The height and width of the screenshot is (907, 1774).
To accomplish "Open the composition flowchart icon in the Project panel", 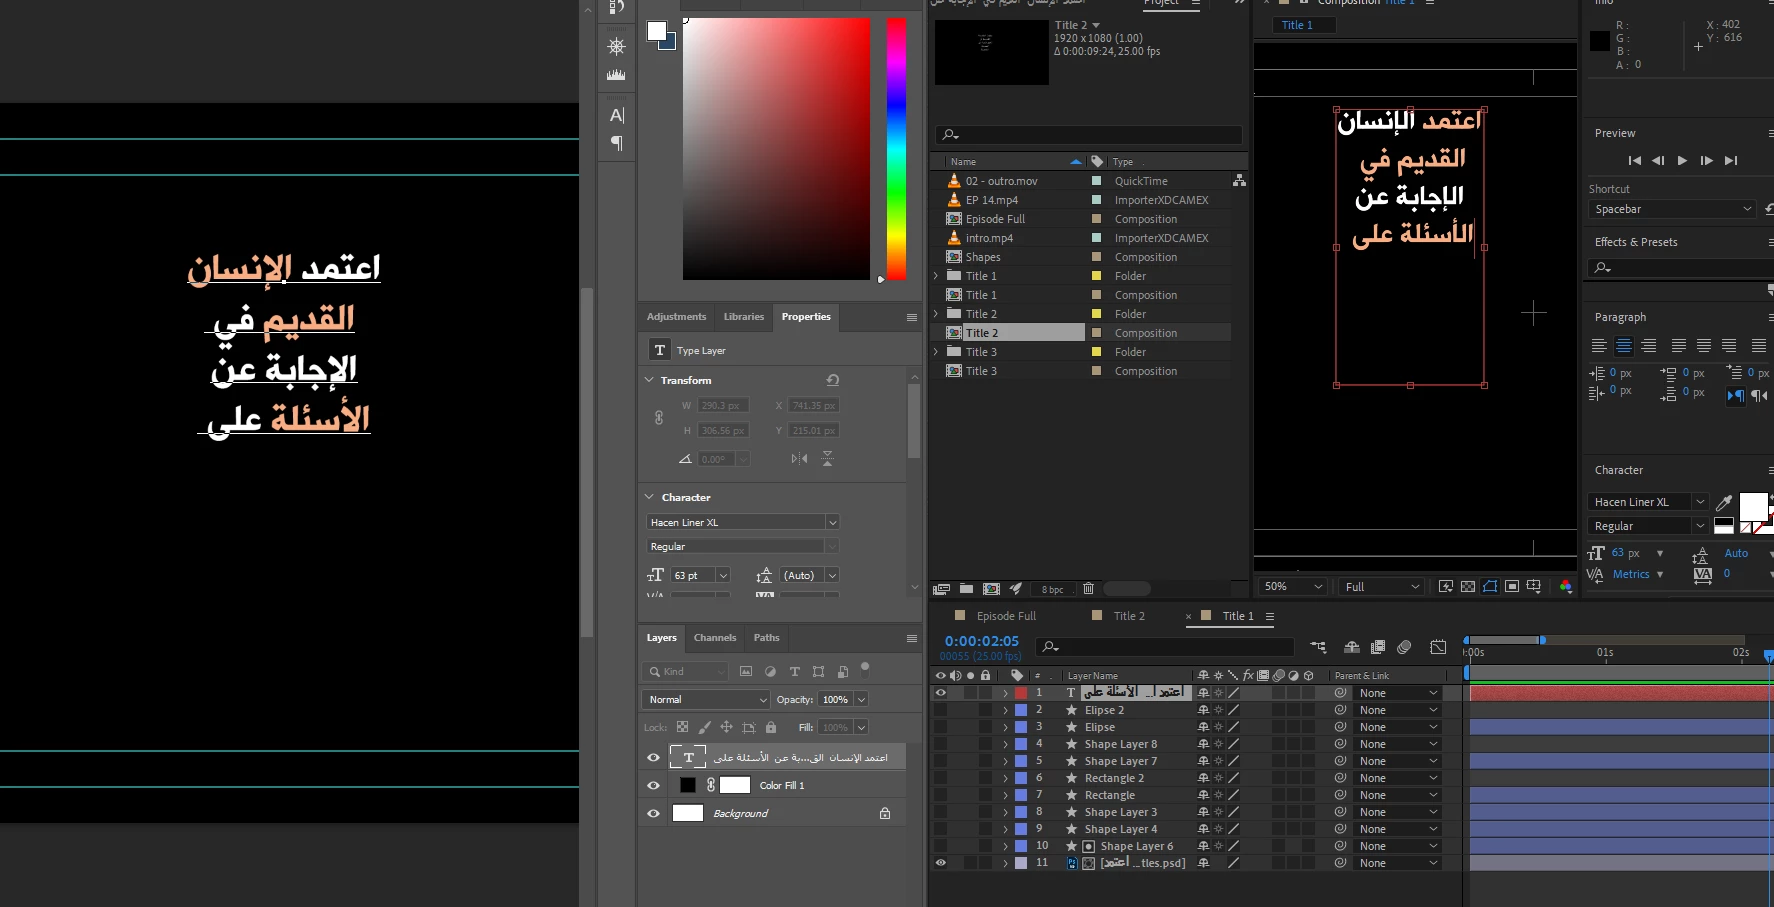I will [x=1240, y=181].
